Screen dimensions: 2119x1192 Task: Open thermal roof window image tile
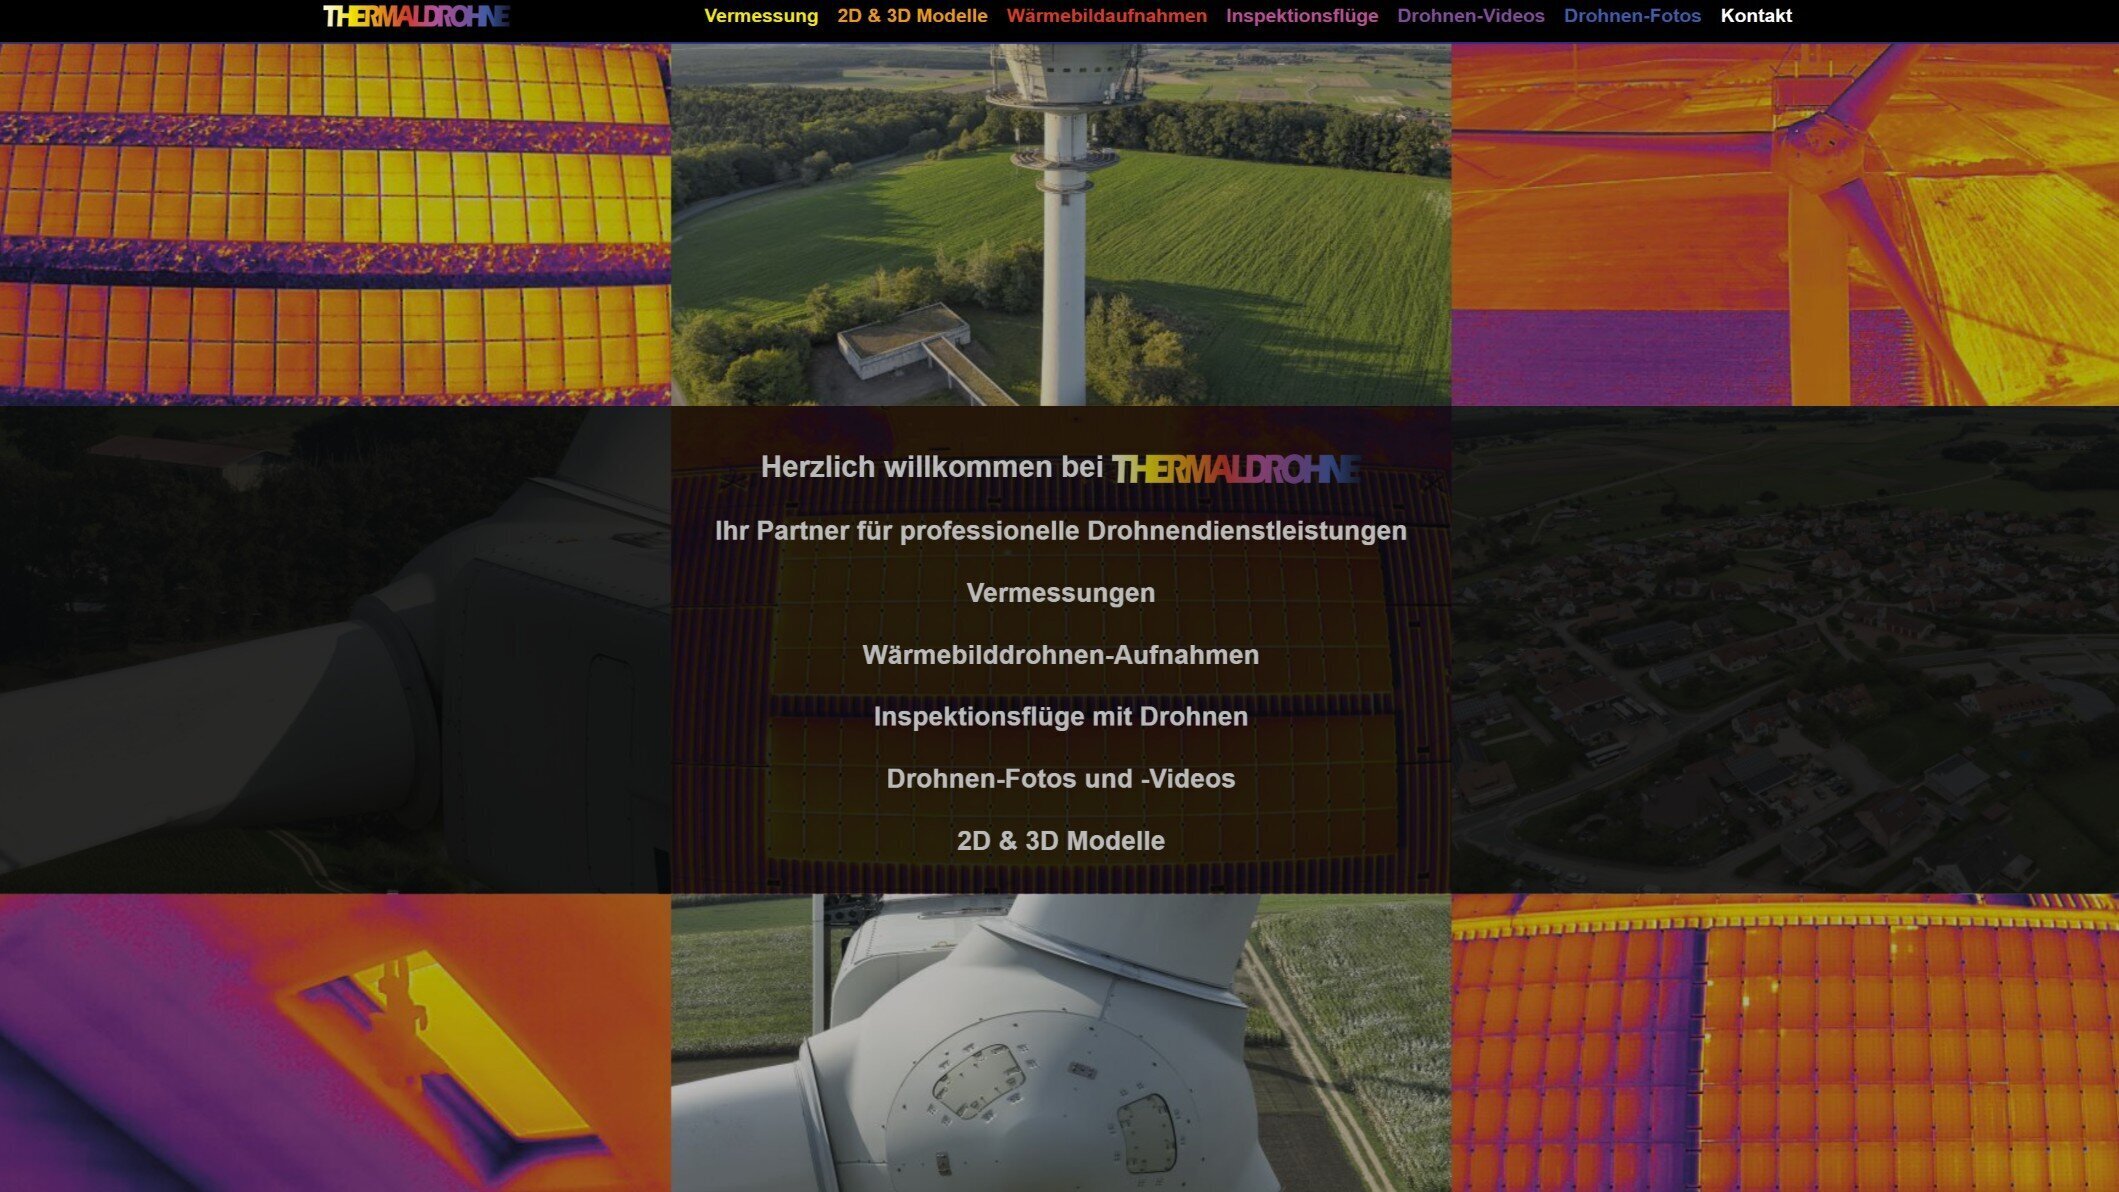(x=335, y=1043)
